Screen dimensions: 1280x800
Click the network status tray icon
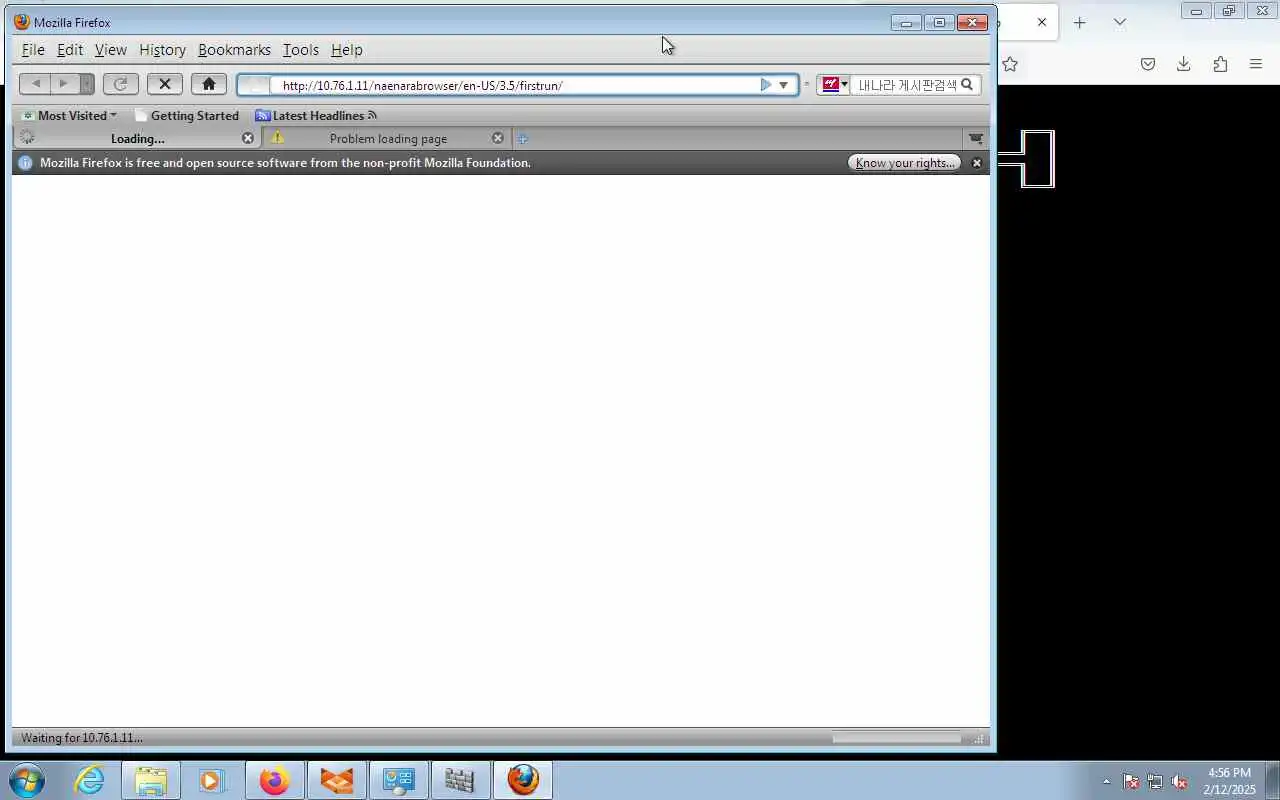click(1155, 781)
